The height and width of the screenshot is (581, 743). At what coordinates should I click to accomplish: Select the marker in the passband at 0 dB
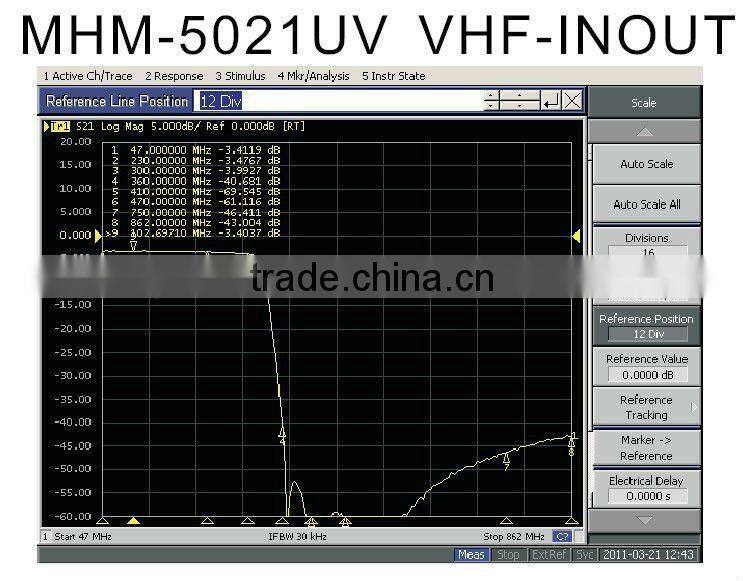[134, 244]
